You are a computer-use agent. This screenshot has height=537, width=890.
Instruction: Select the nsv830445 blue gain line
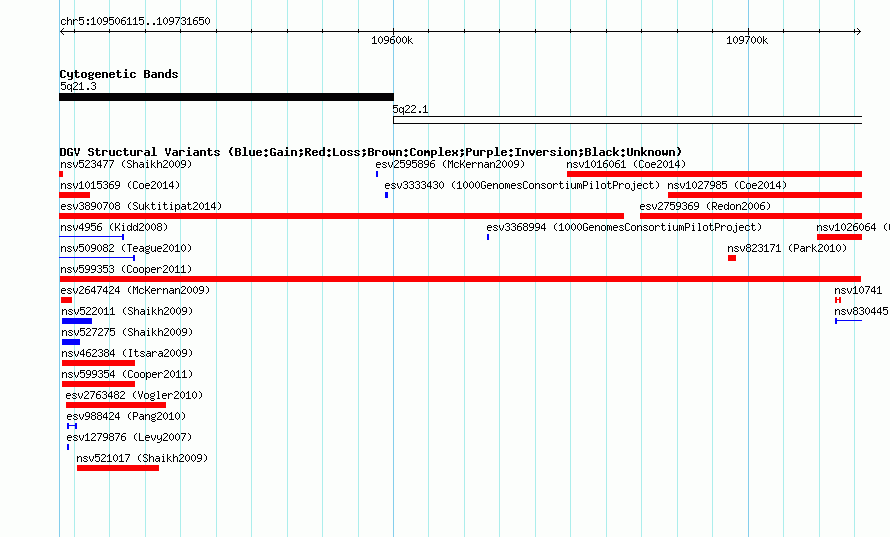(x=849, y=321)
